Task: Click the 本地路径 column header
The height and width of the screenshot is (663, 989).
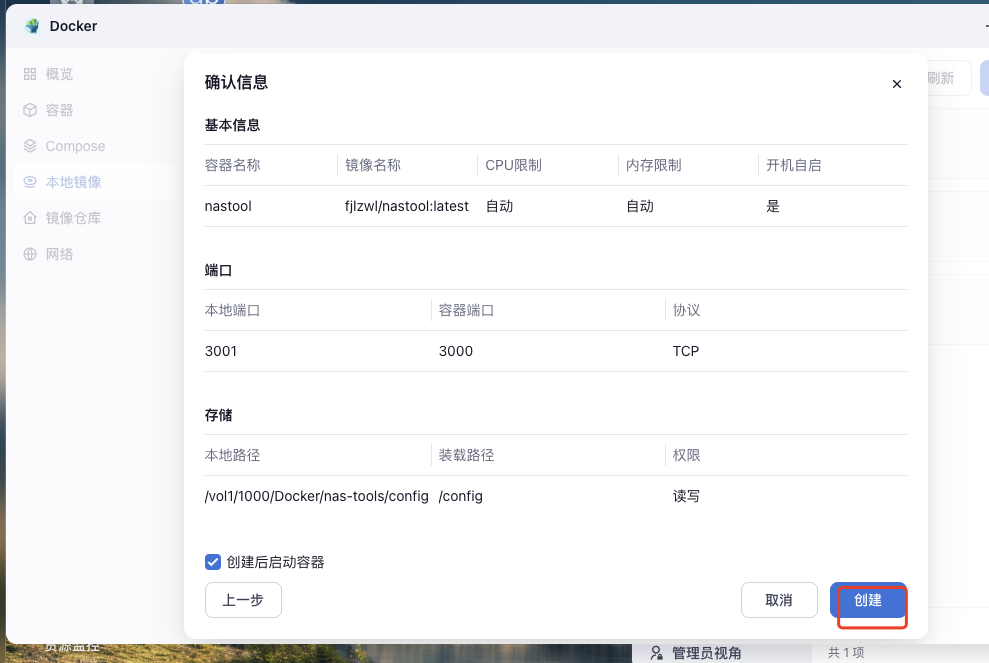Action: tap(232, 455)
